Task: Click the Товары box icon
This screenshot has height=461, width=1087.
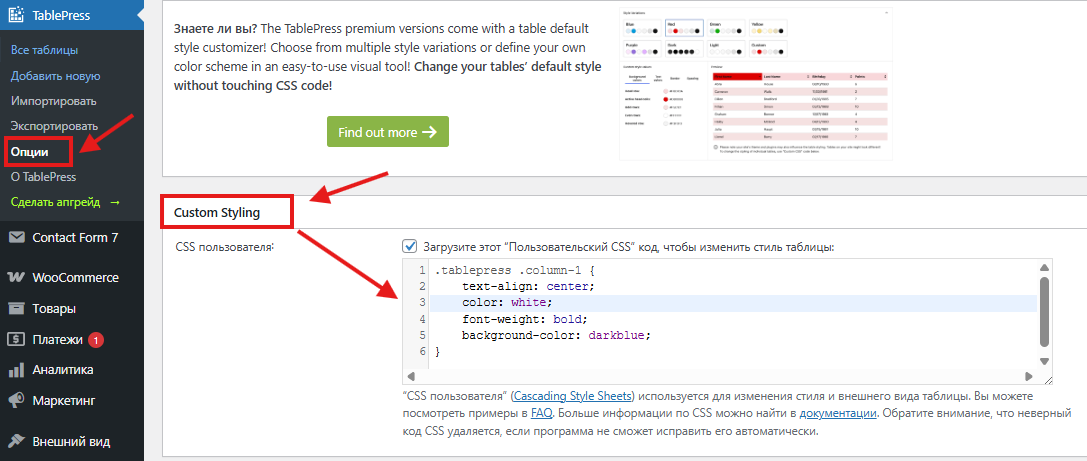Action: coord(17,308)
